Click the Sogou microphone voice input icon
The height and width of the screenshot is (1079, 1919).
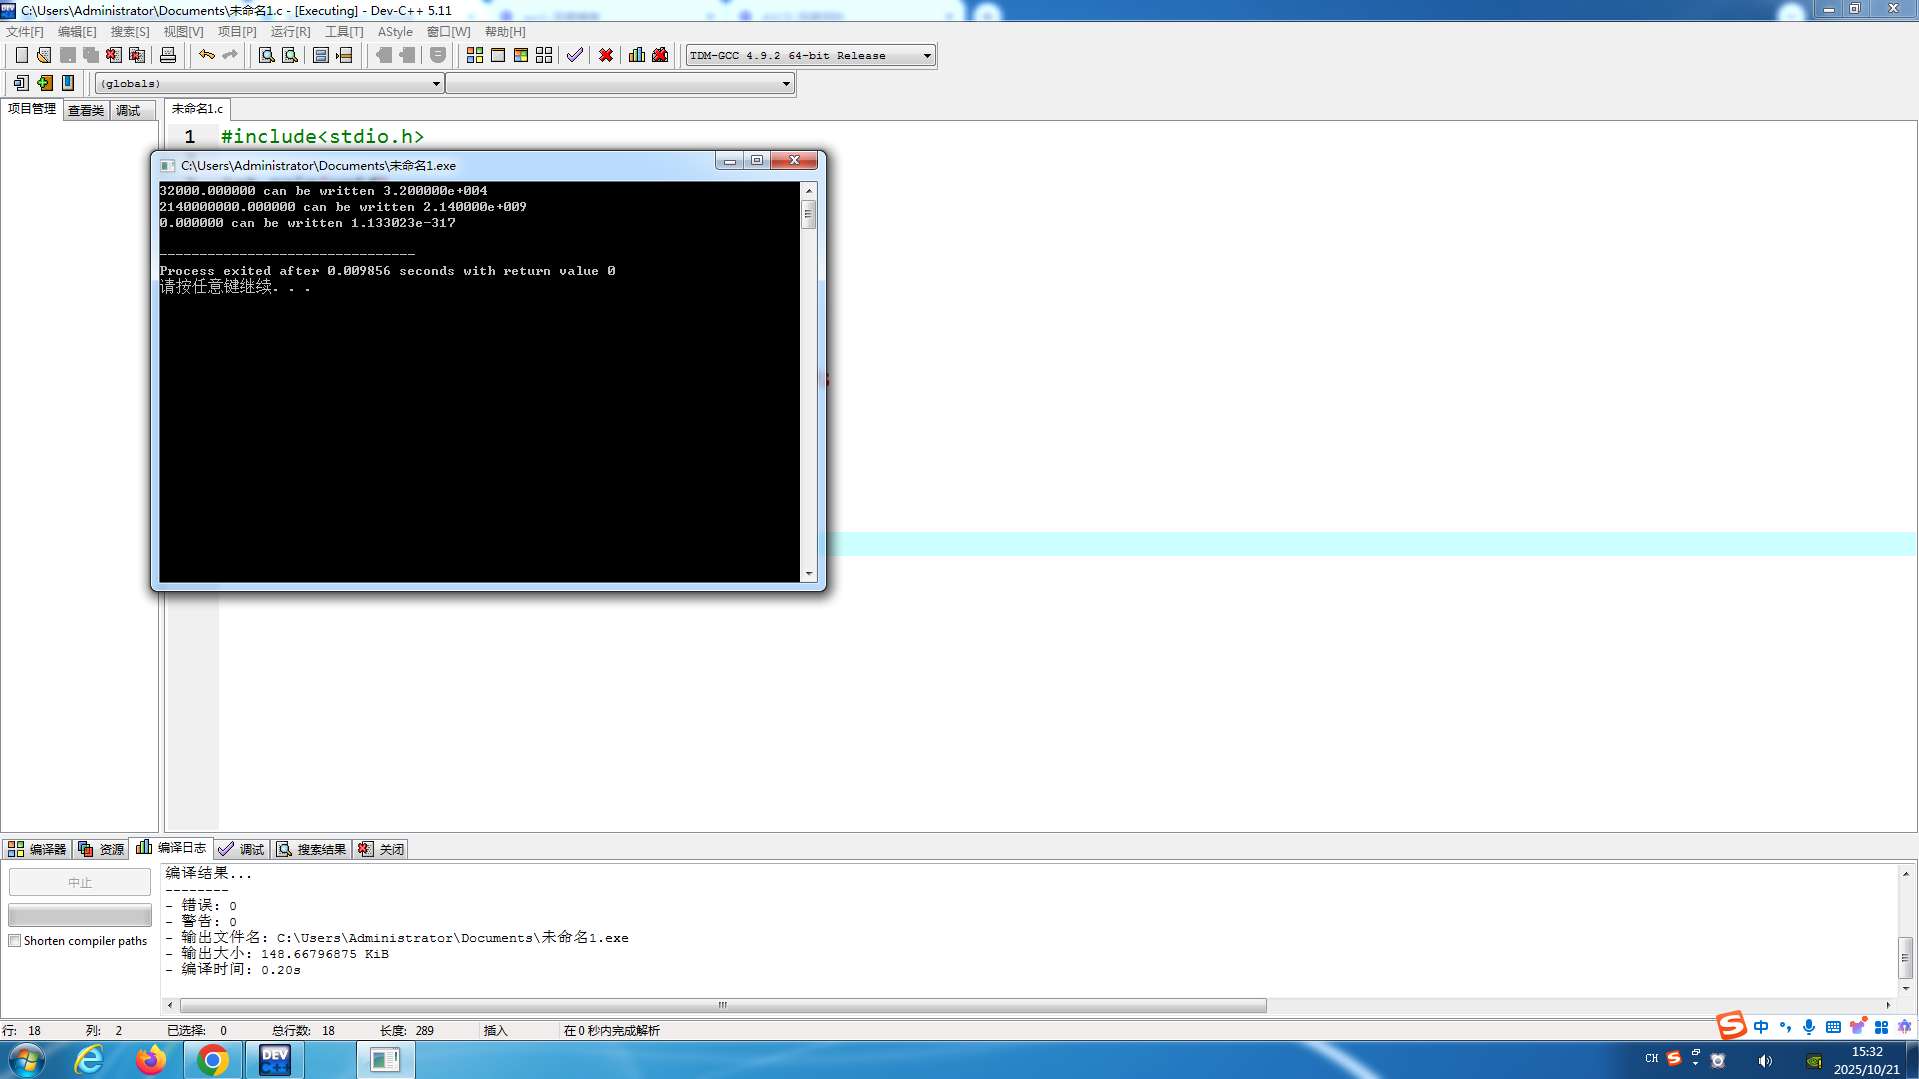click(1809, 1027)
